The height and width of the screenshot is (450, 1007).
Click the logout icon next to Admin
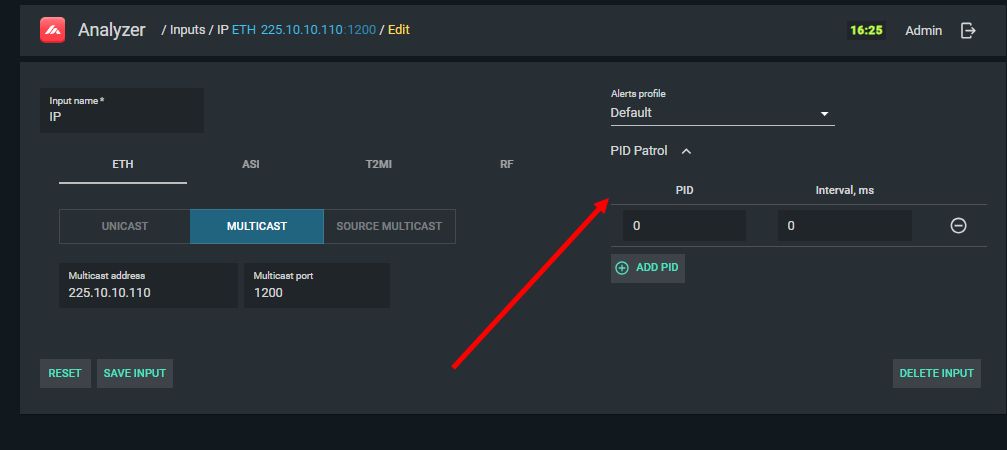point(968,30)
